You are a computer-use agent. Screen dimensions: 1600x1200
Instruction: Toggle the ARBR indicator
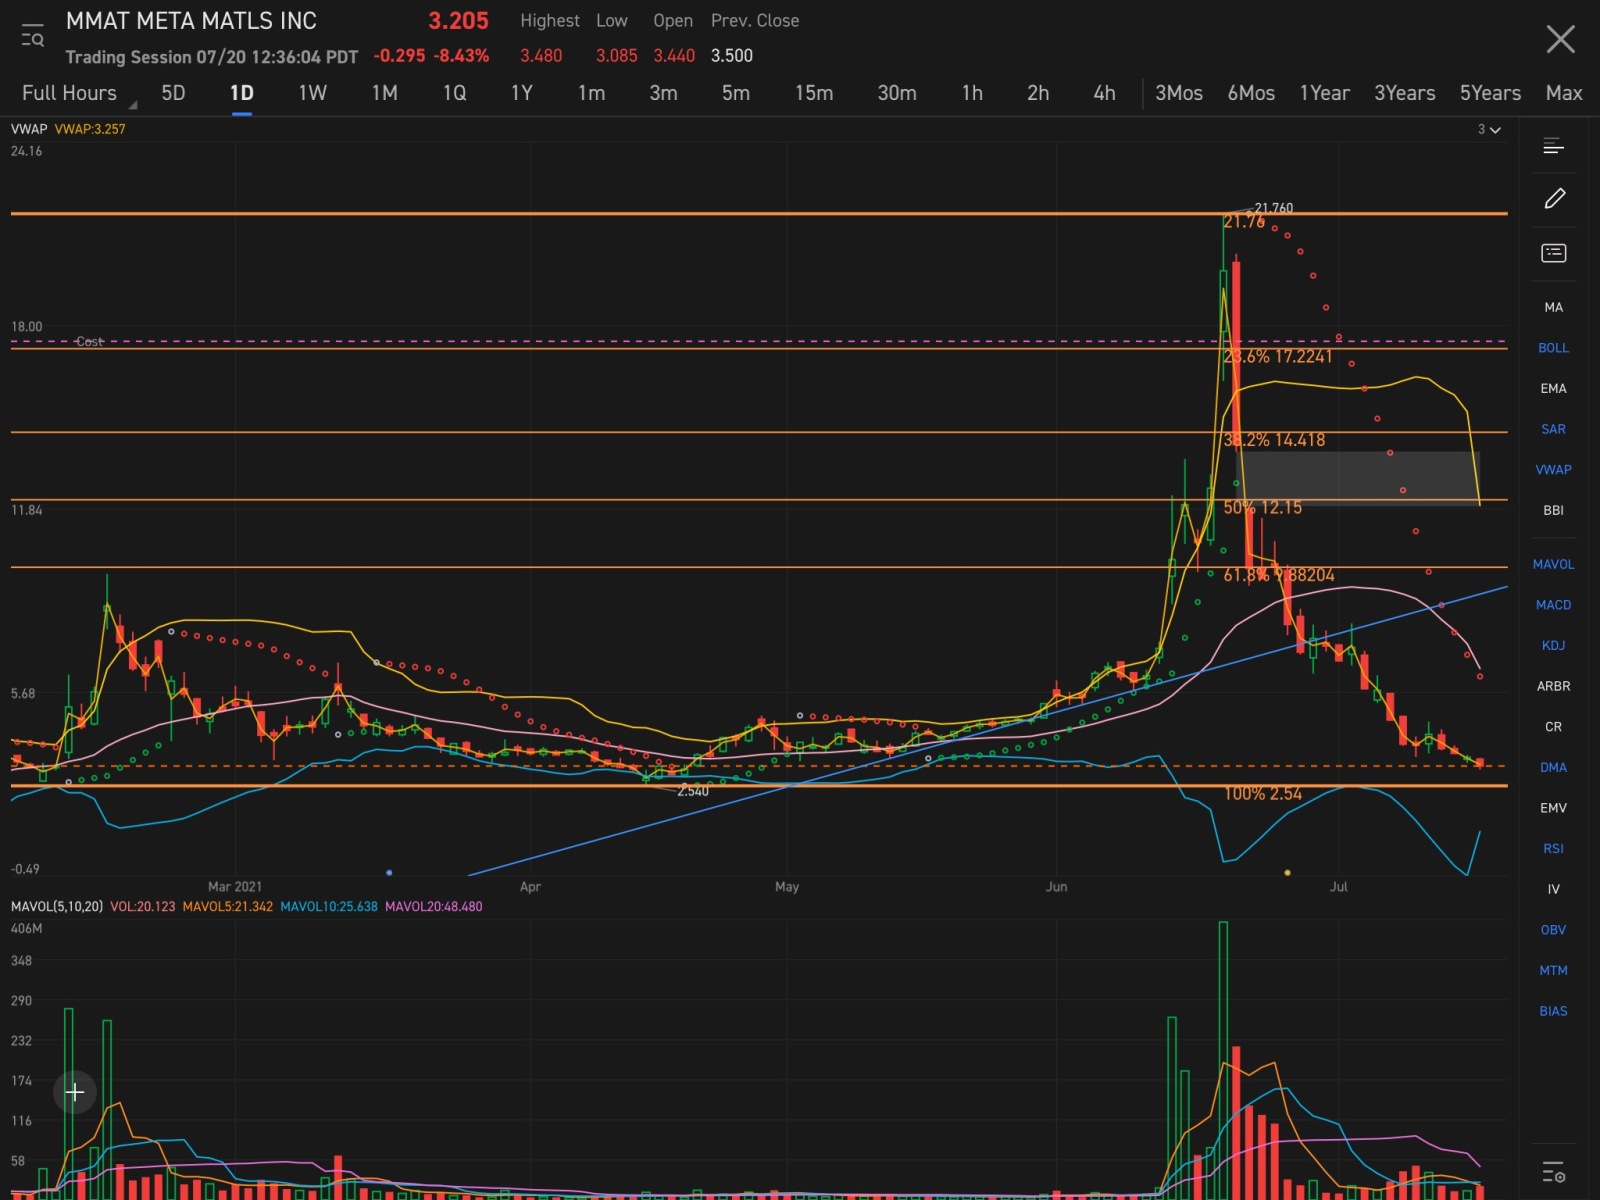pos(1553,686)
